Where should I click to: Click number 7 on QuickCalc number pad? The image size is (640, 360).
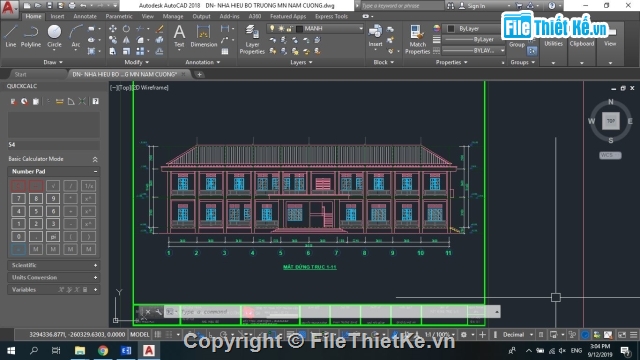pos(18,198)
